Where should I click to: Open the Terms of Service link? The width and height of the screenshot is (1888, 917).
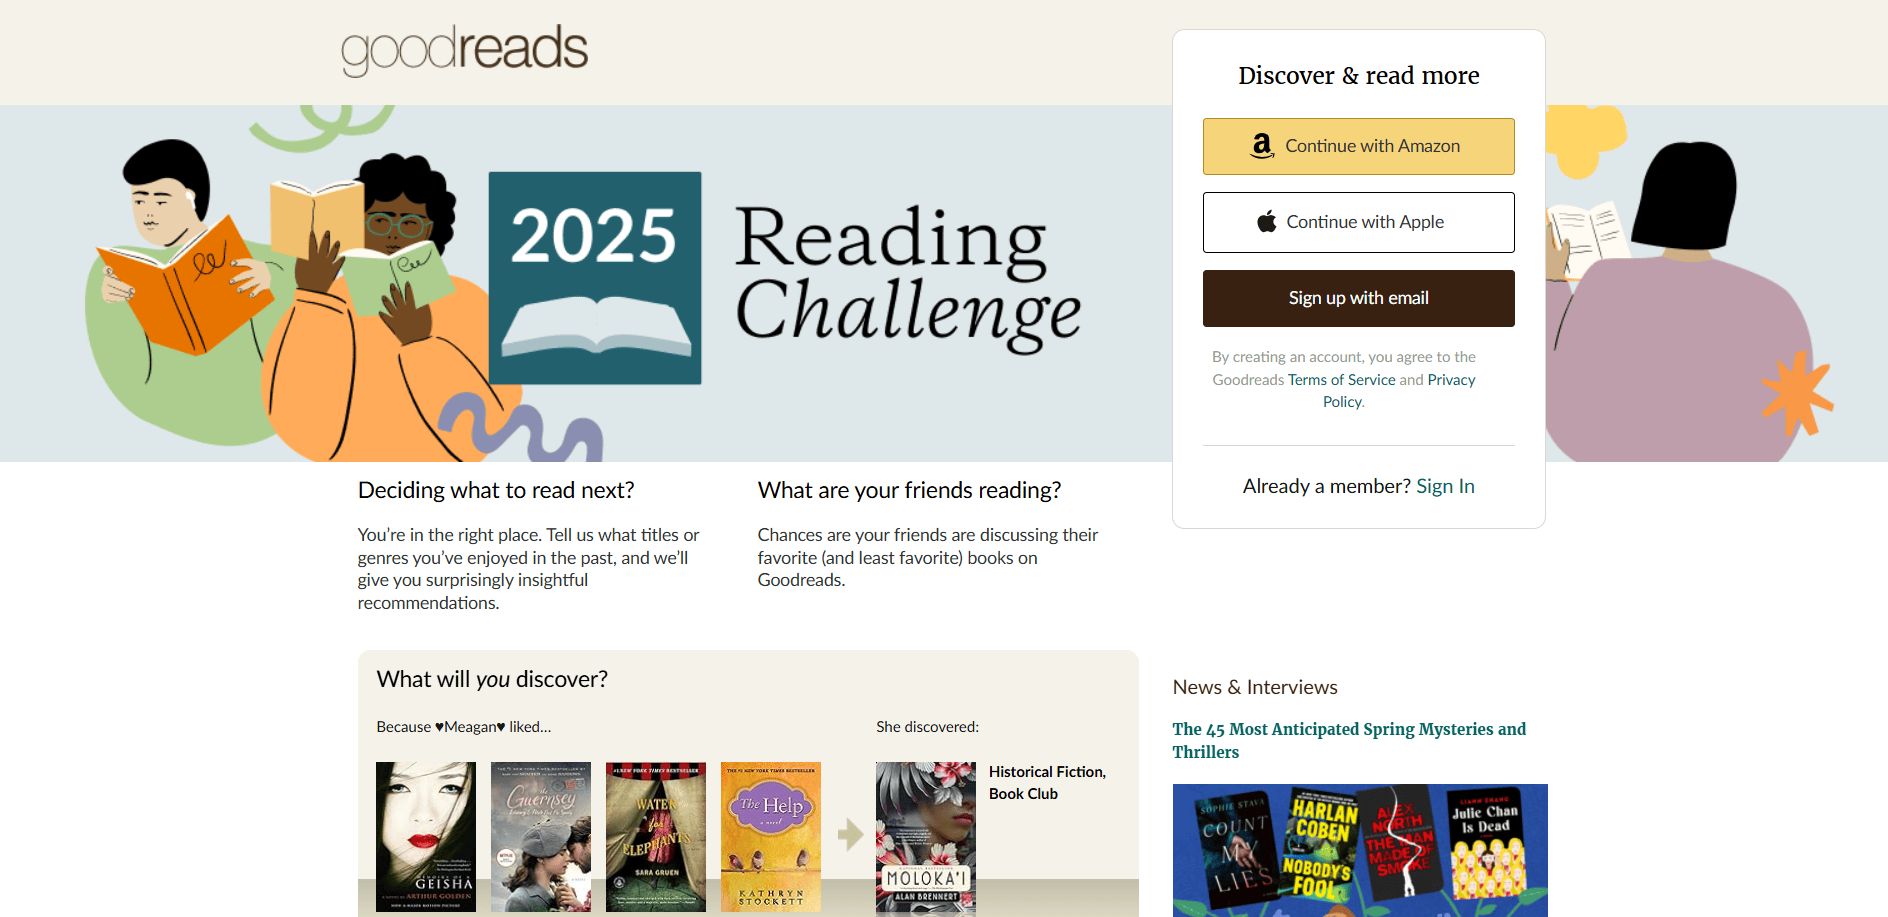click(x=1341, y=380)
